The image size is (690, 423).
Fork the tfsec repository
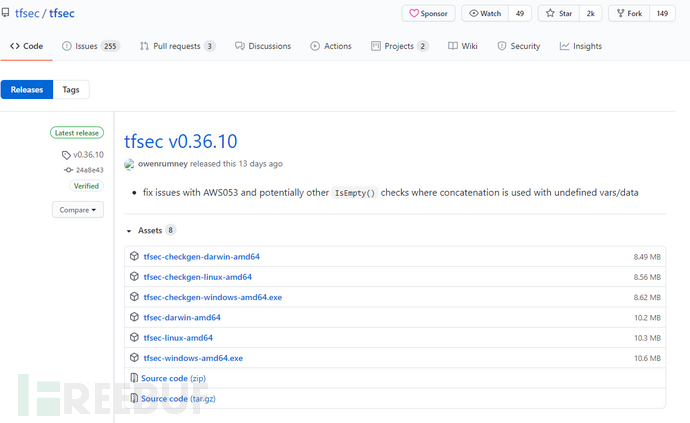[x=631, y=14]
